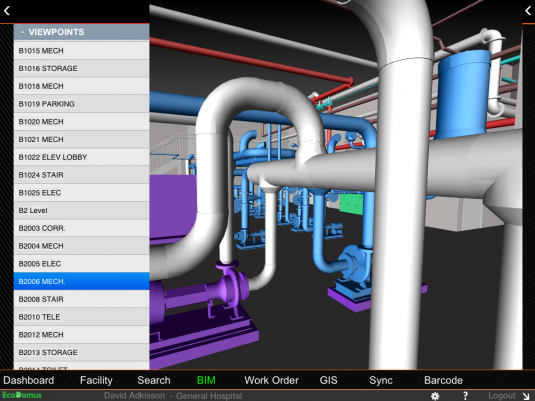Select the blue tank in 3D view
Screen dimensions: 535x401
pos(464,94)
